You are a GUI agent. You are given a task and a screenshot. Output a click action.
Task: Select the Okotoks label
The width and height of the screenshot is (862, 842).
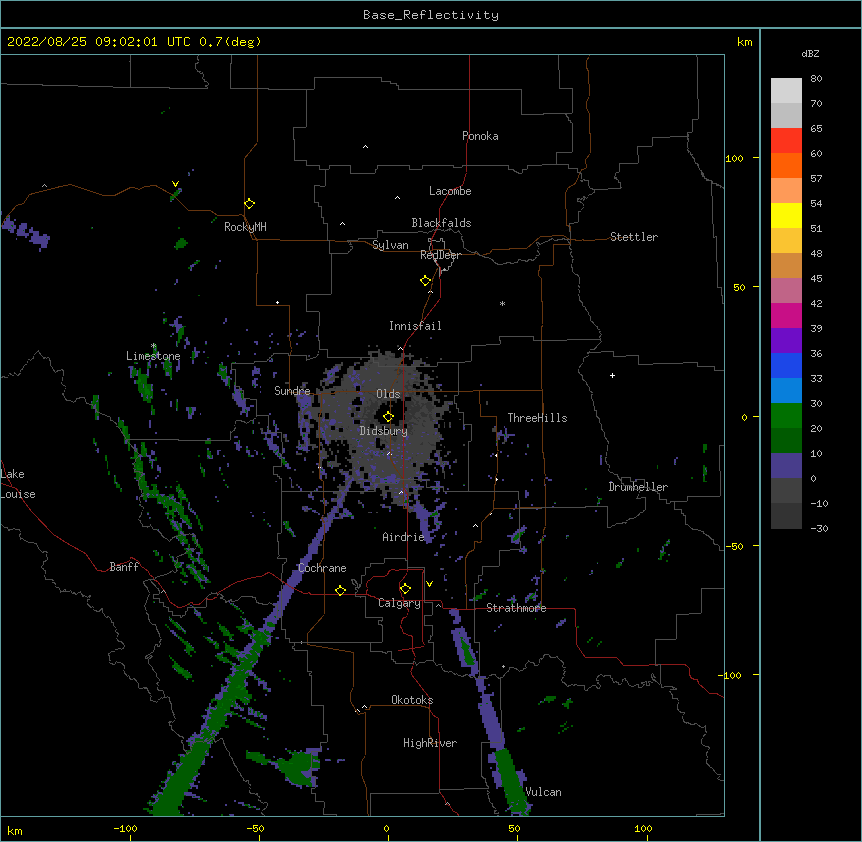coord(412,700)
